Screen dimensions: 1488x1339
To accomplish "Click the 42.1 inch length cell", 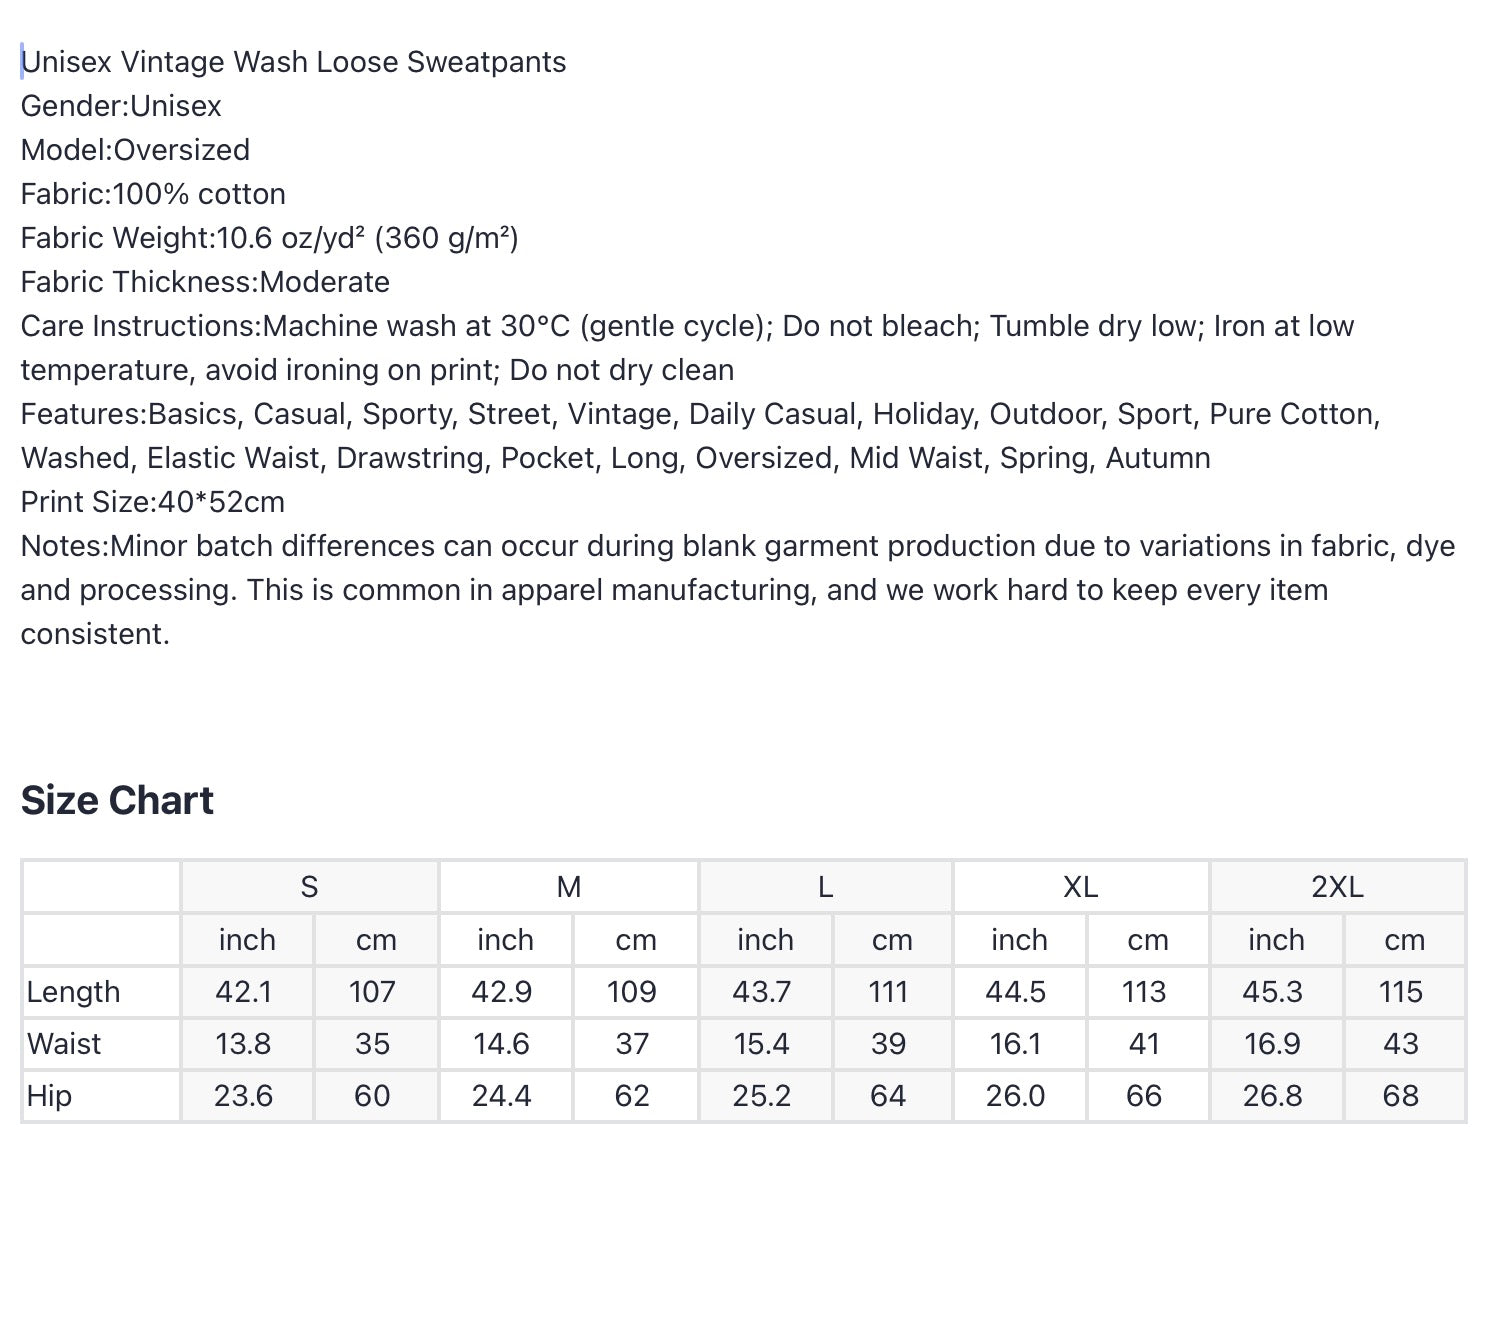I will (244, 992).
